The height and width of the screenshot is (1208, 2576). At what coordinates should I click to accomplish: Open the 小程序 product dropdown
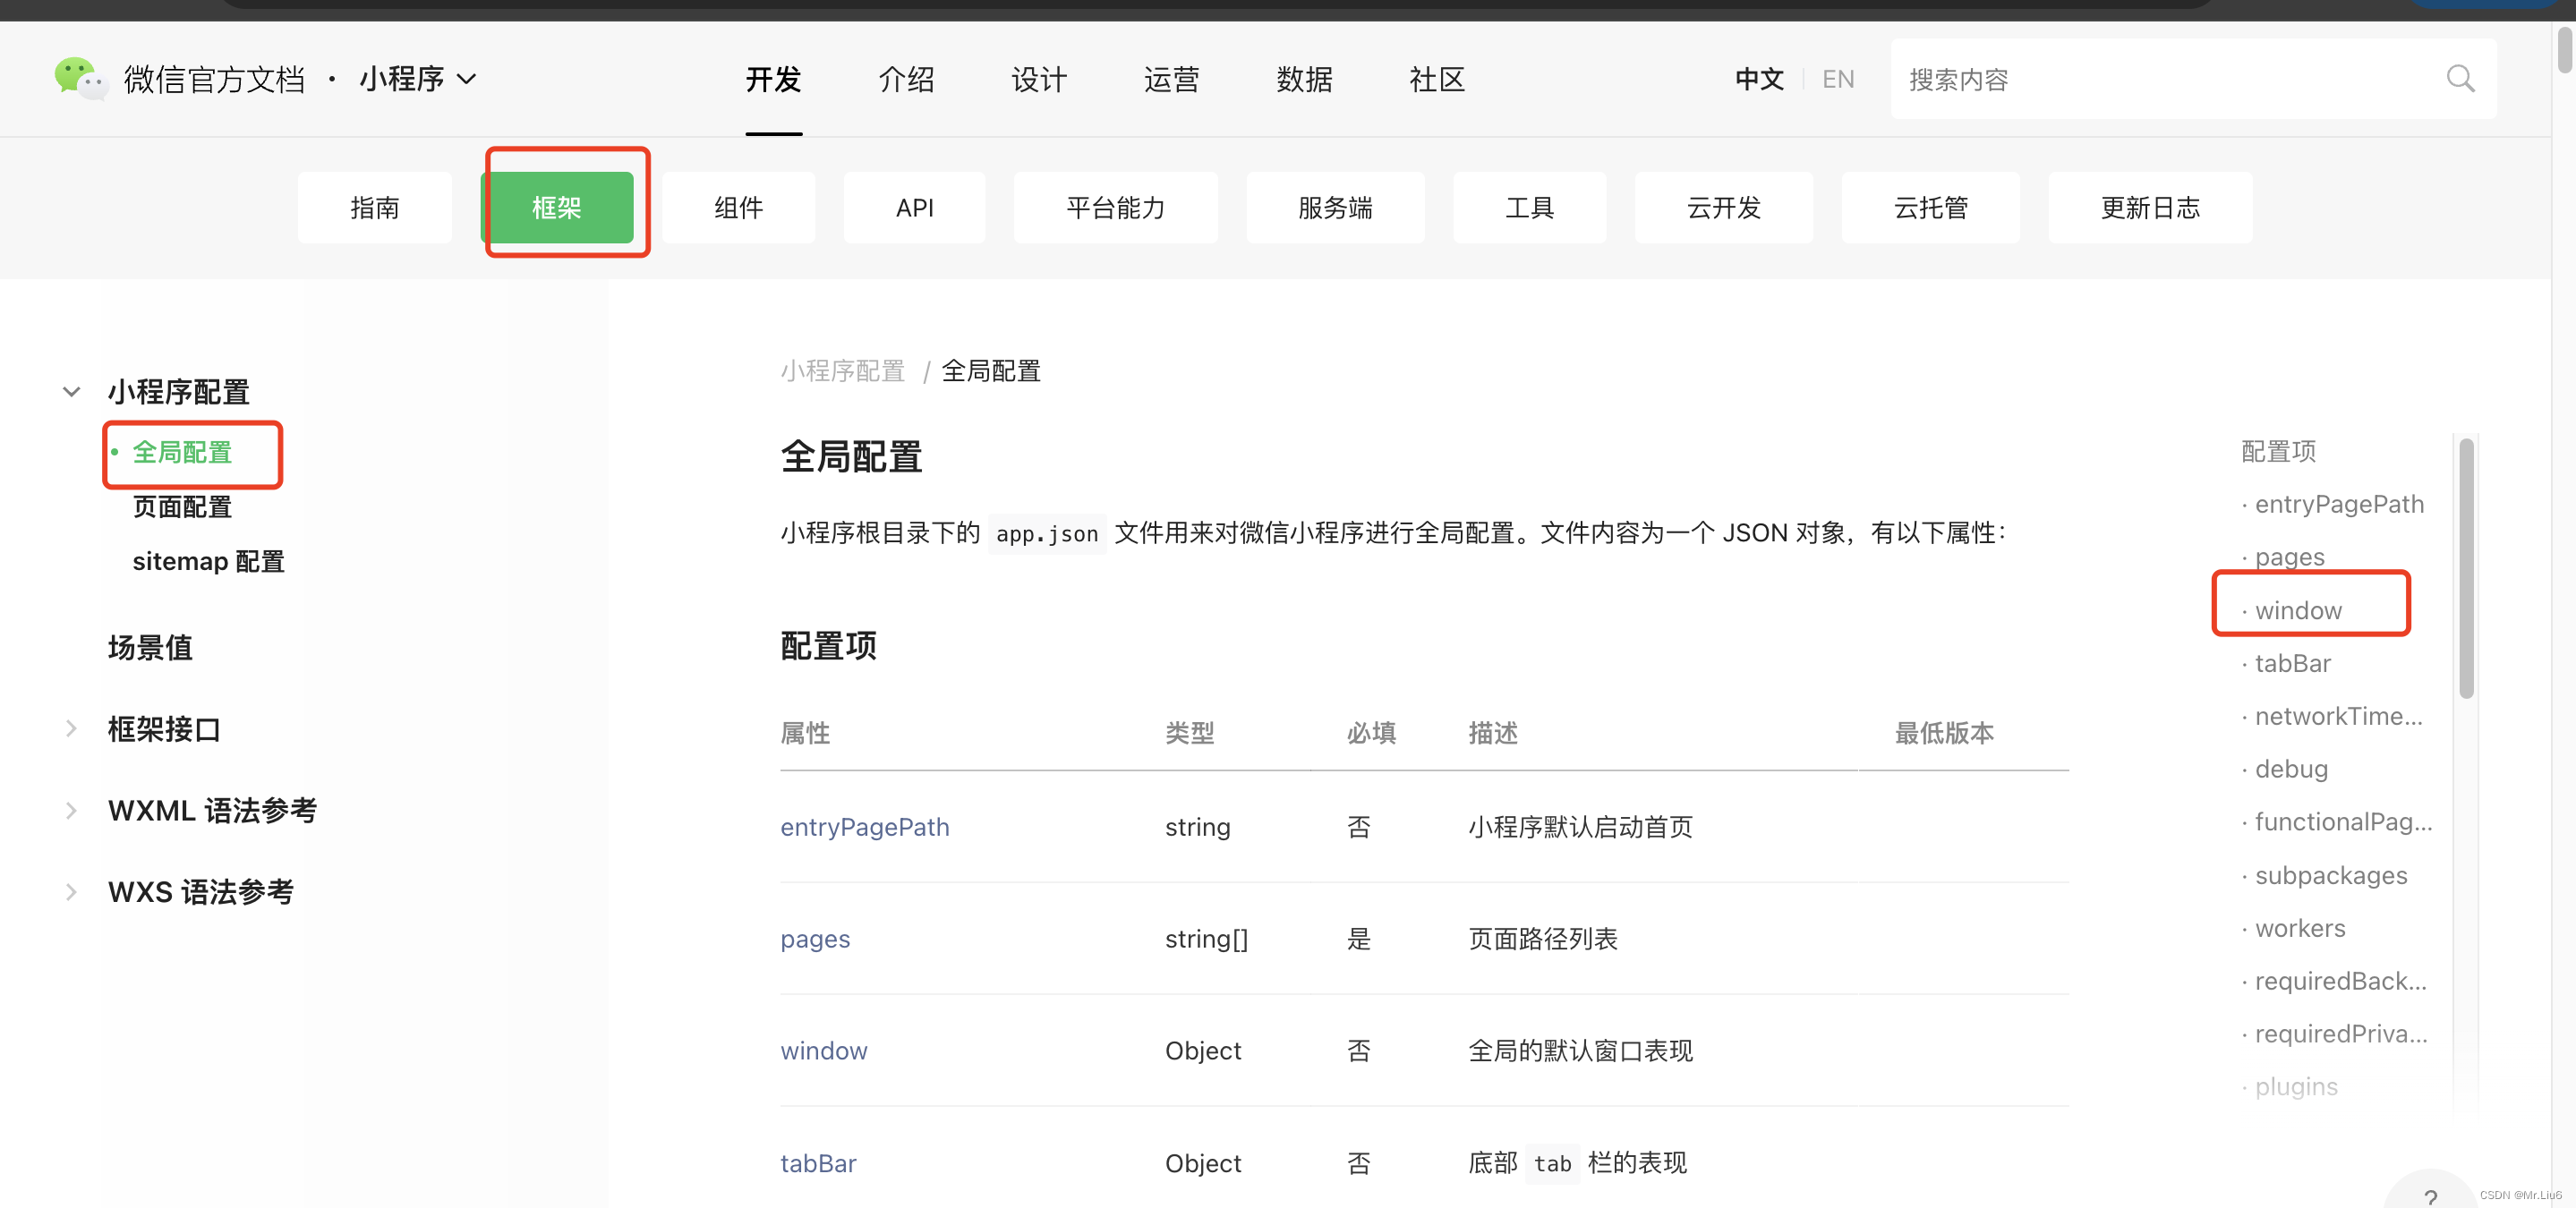coord(417,79)
